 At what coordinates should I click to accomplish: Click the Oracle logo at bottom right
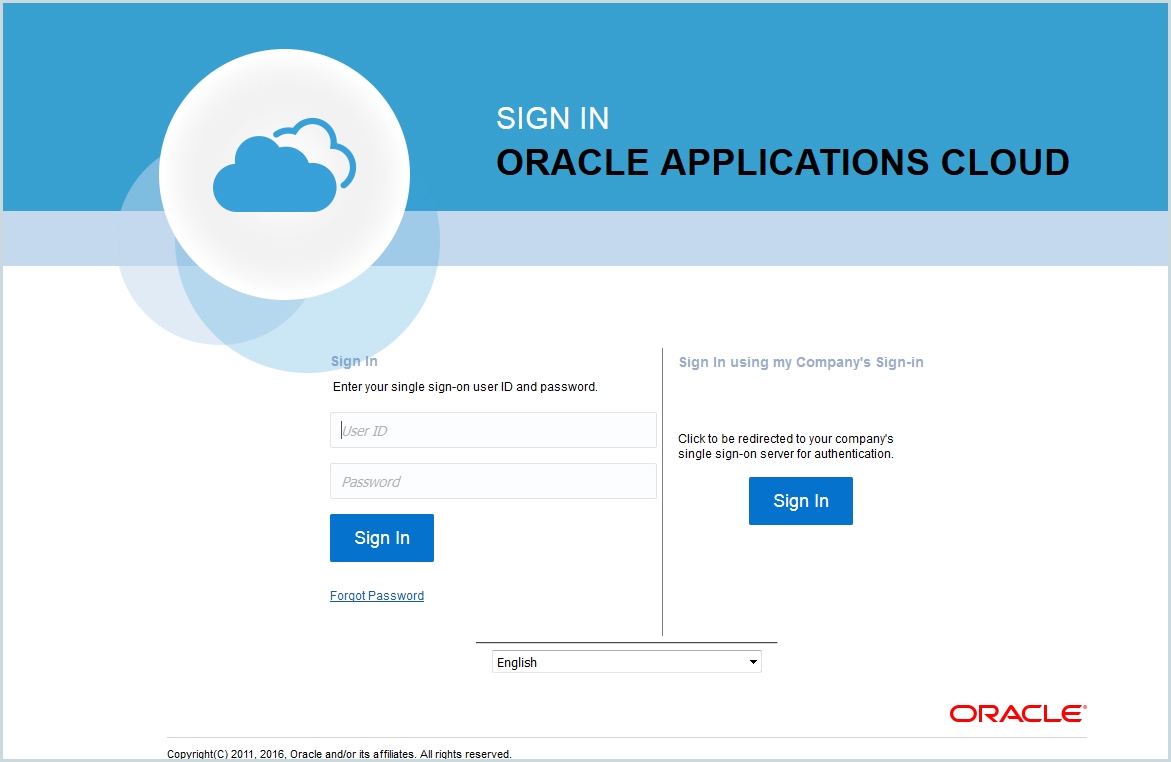1015,712
